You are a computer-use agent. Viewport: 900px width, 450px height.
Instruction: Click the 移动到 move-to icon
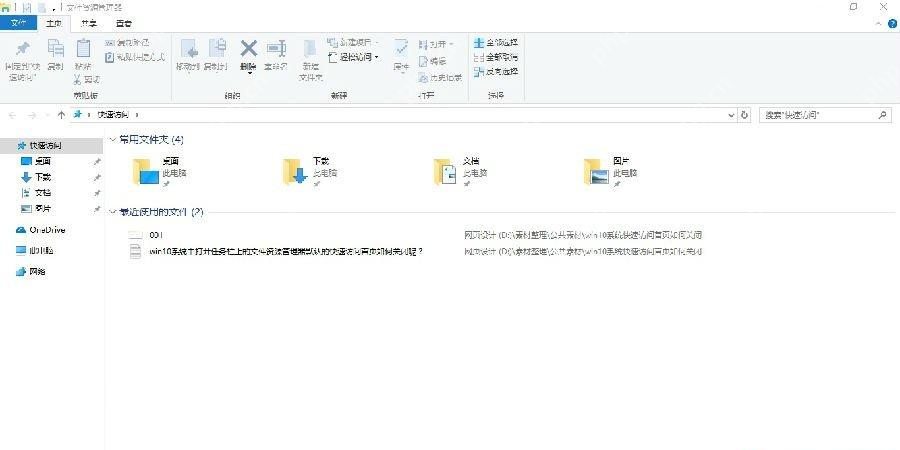(188, 48)
